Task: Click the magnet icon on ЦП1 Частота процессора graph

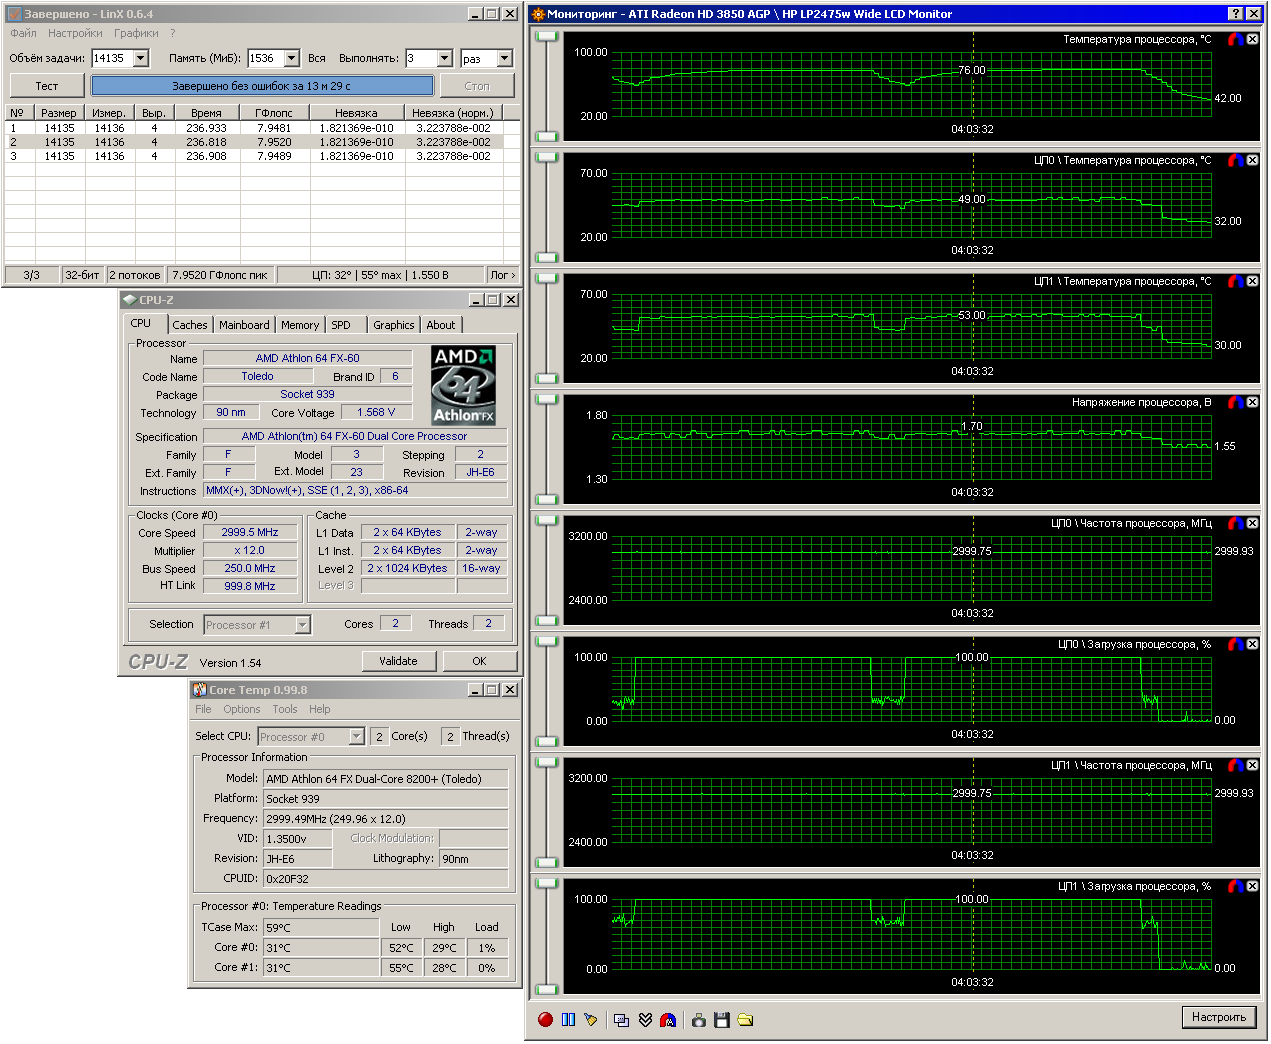Action: [x=1236, y=765]
